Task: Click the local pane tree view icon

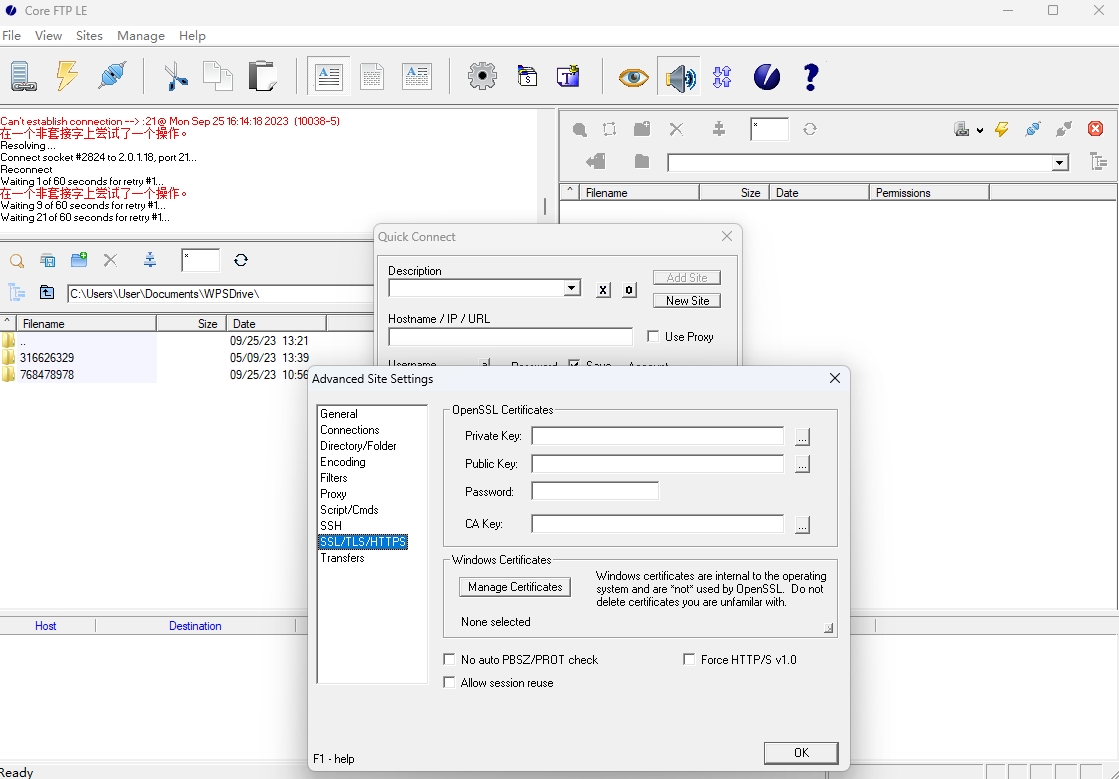Action: coord(16,292)
